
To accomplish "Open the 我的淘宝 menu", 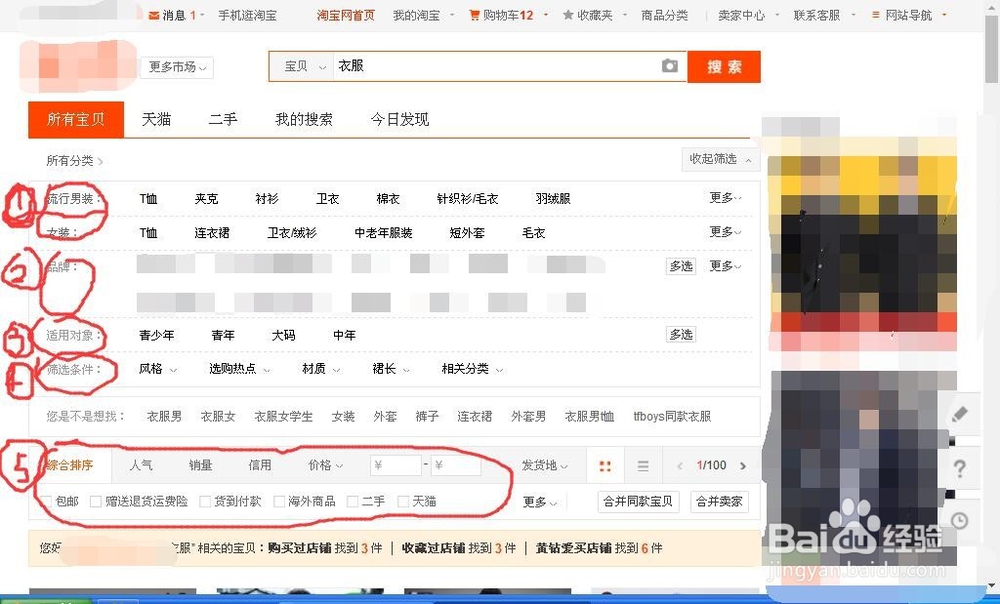I will (x=416, y=15).
